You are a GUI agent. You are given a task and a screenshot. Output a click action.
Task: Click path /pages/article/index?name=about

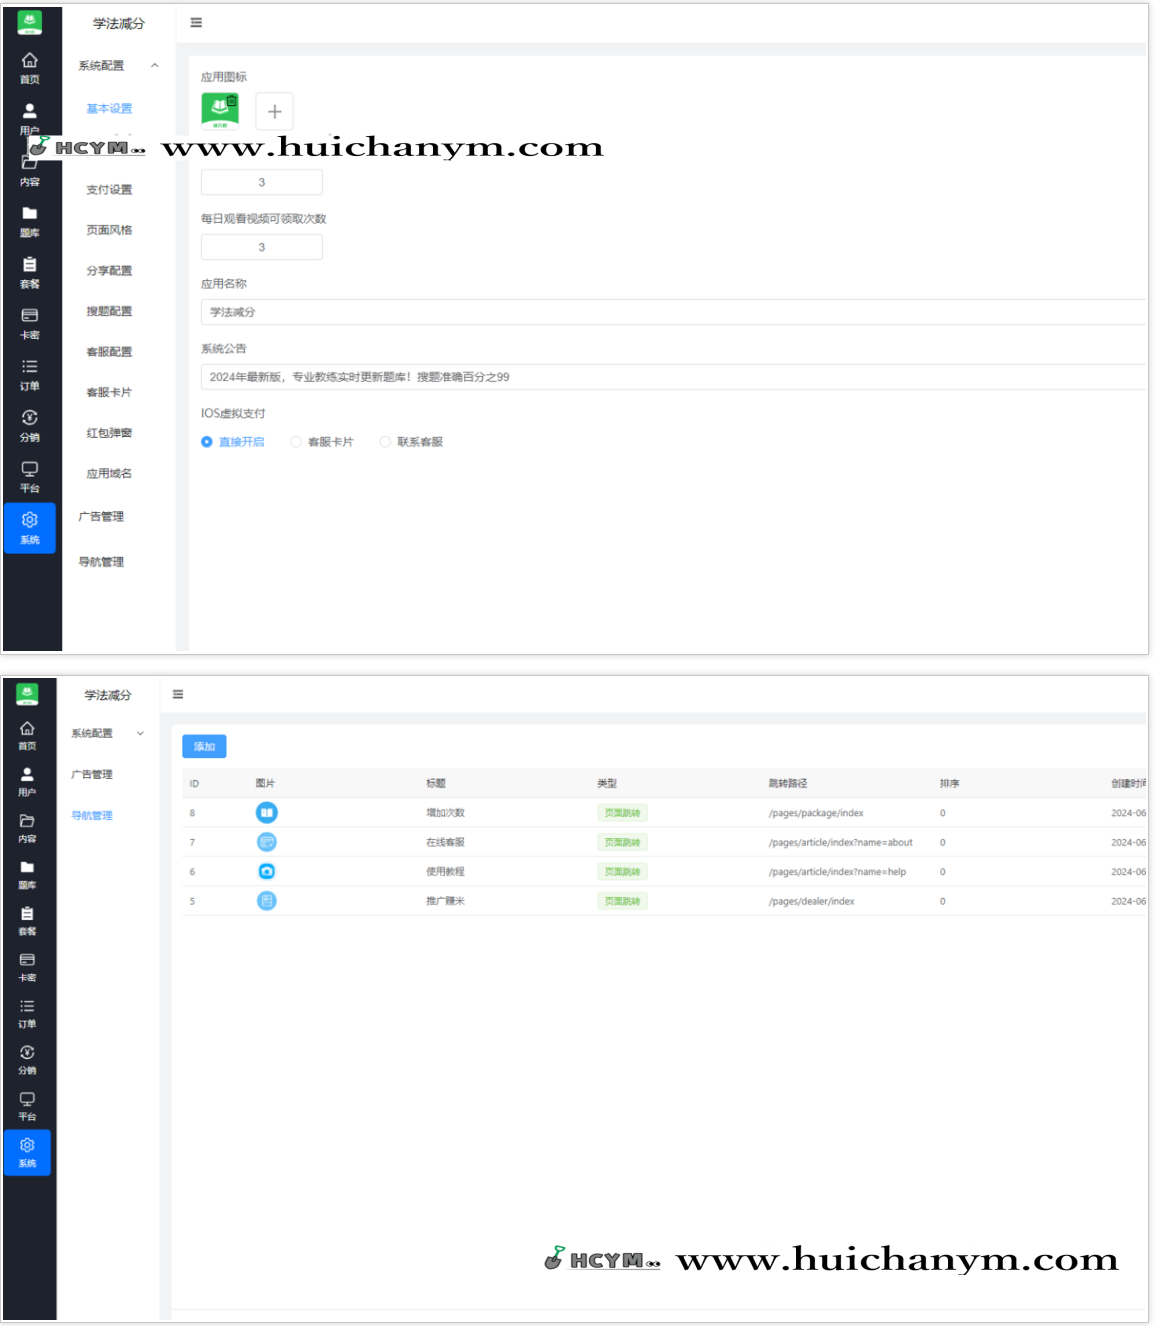point(840,842)
